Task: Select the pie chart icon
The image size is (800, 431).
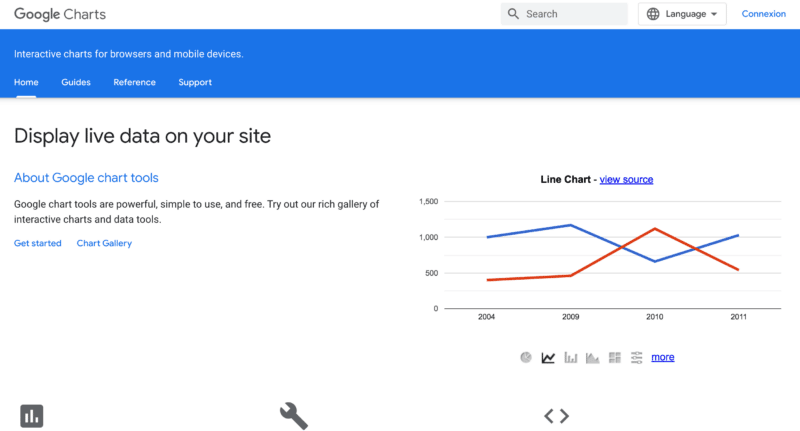Action: tap(526, 357)
